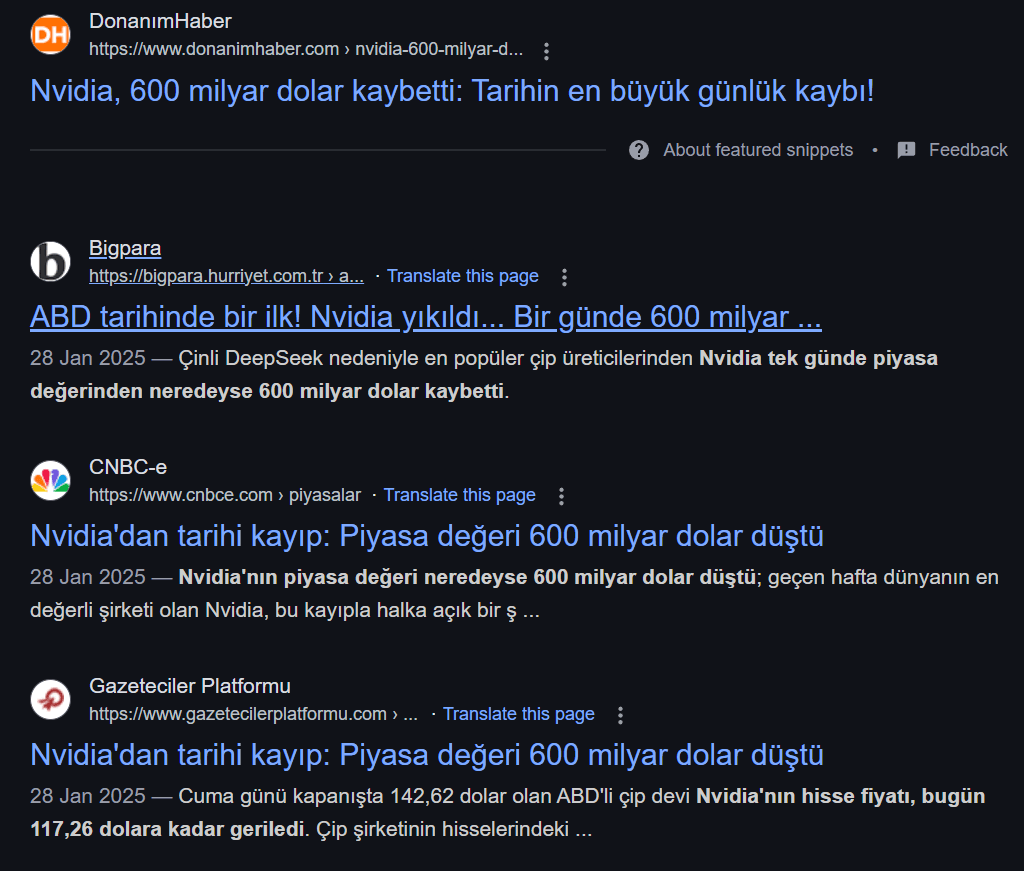Open more options for CNBC-e result
This screenshot has height=871, width=1024.
pyautogui.click(x=562, y=496)
